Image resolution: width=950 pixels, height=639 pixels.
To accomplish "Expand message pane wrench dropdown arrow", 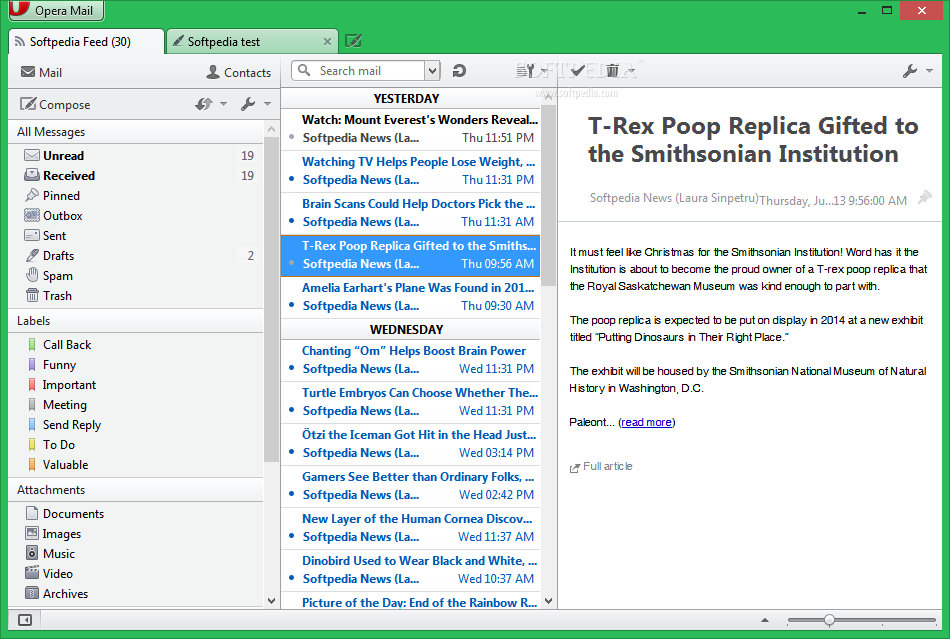I will (929, 71).
